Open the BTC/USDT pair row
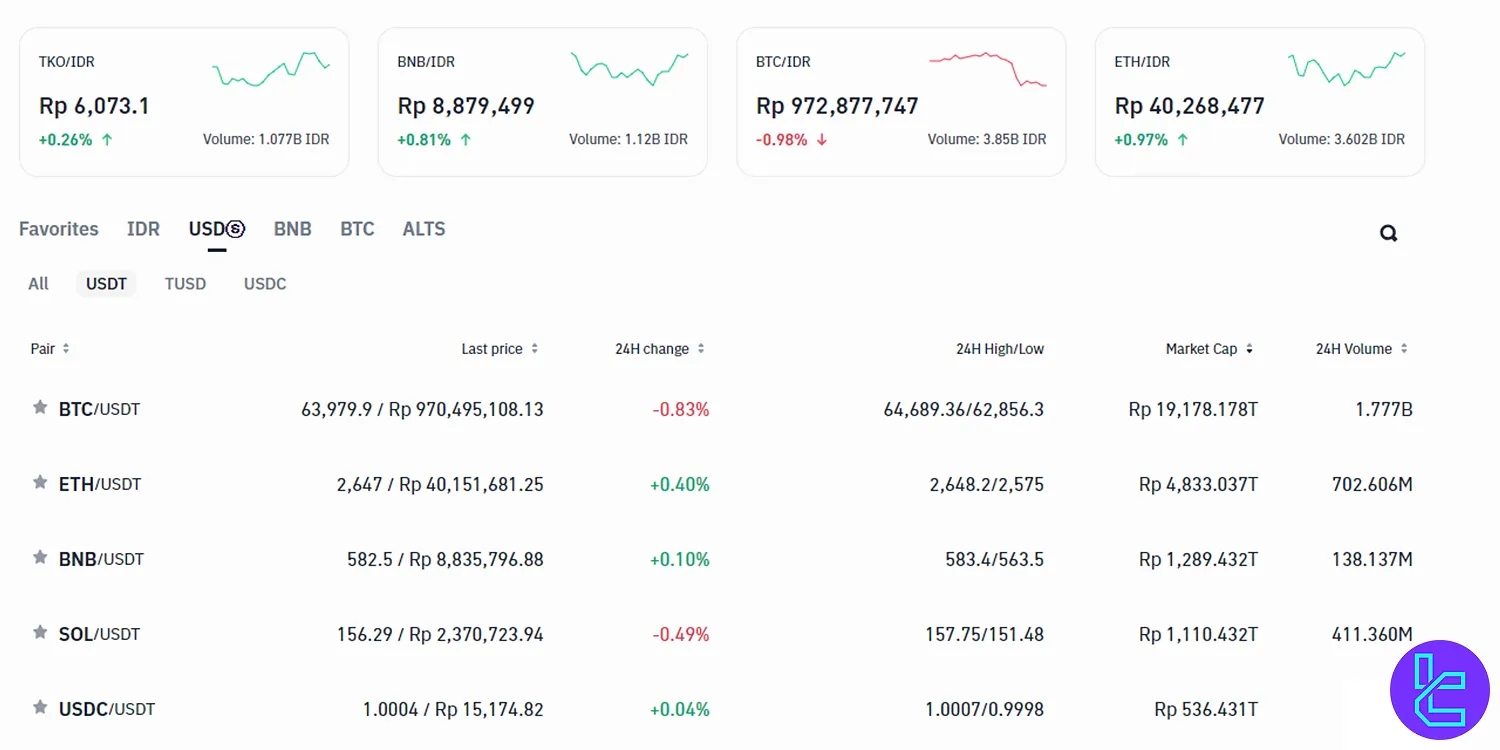The width and height of the screenshot is (1500, 750). 722,409
